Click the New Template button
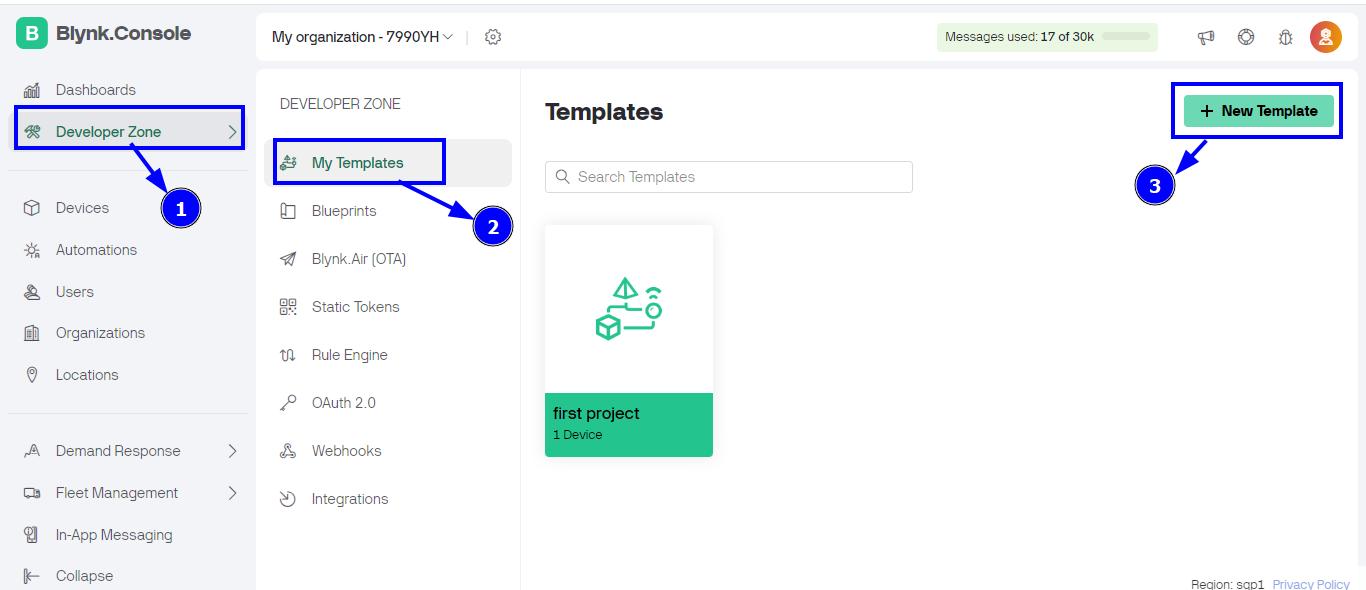 [1259, 111]
